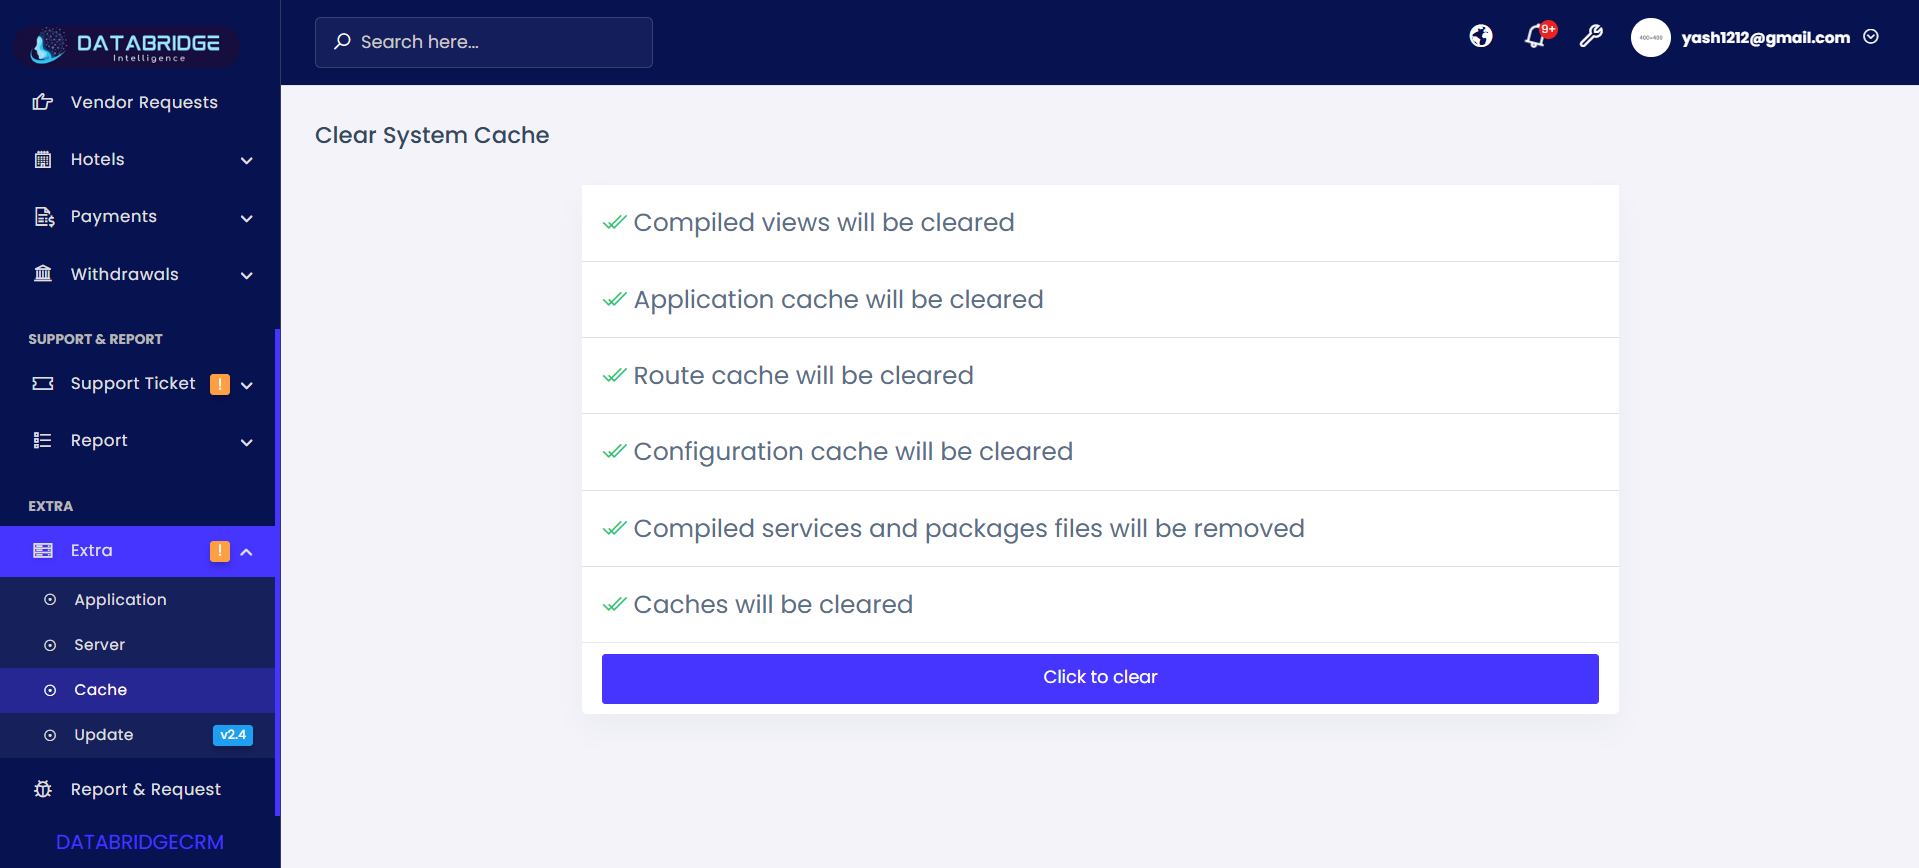Click the Support Ticket orange alert badge

pyautogui.click(x=220, y=384)
